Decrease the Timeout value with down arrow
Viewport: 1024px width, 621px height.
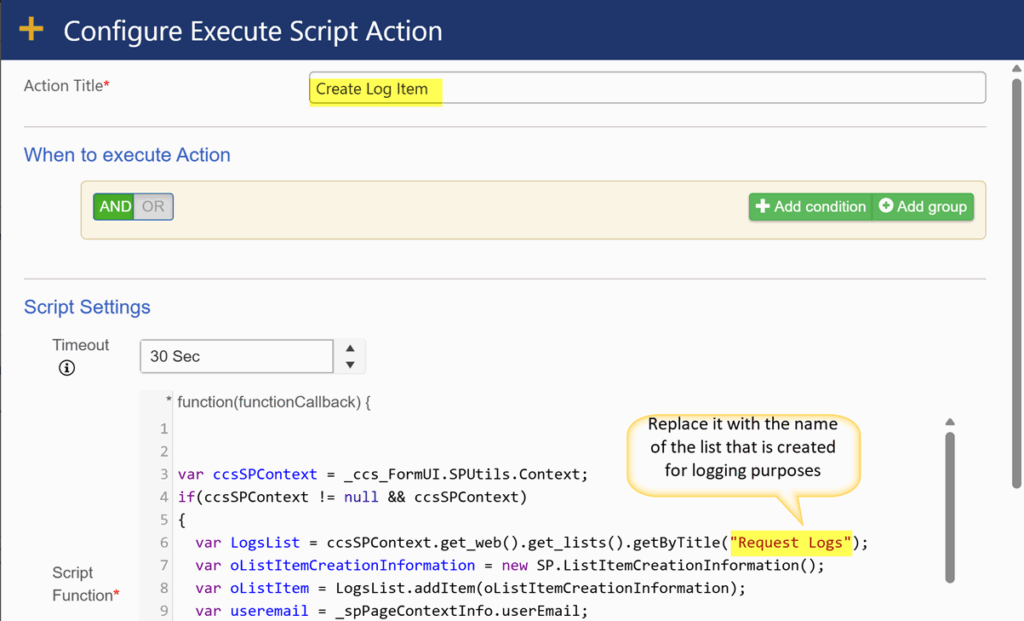pos(350,365)
